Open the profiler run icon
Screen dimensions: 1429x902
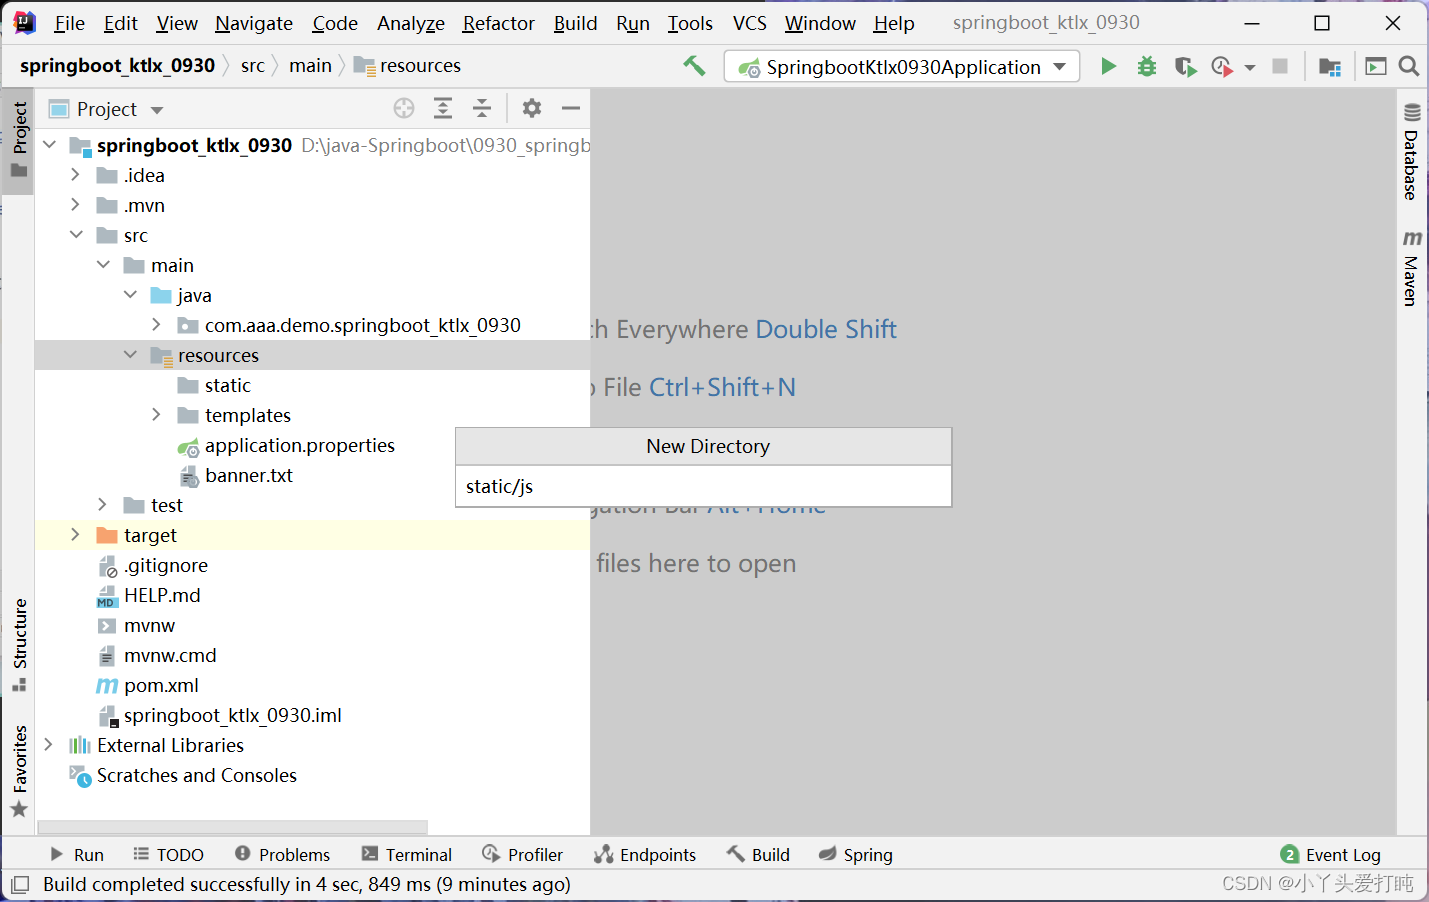tap(1221, 66)
